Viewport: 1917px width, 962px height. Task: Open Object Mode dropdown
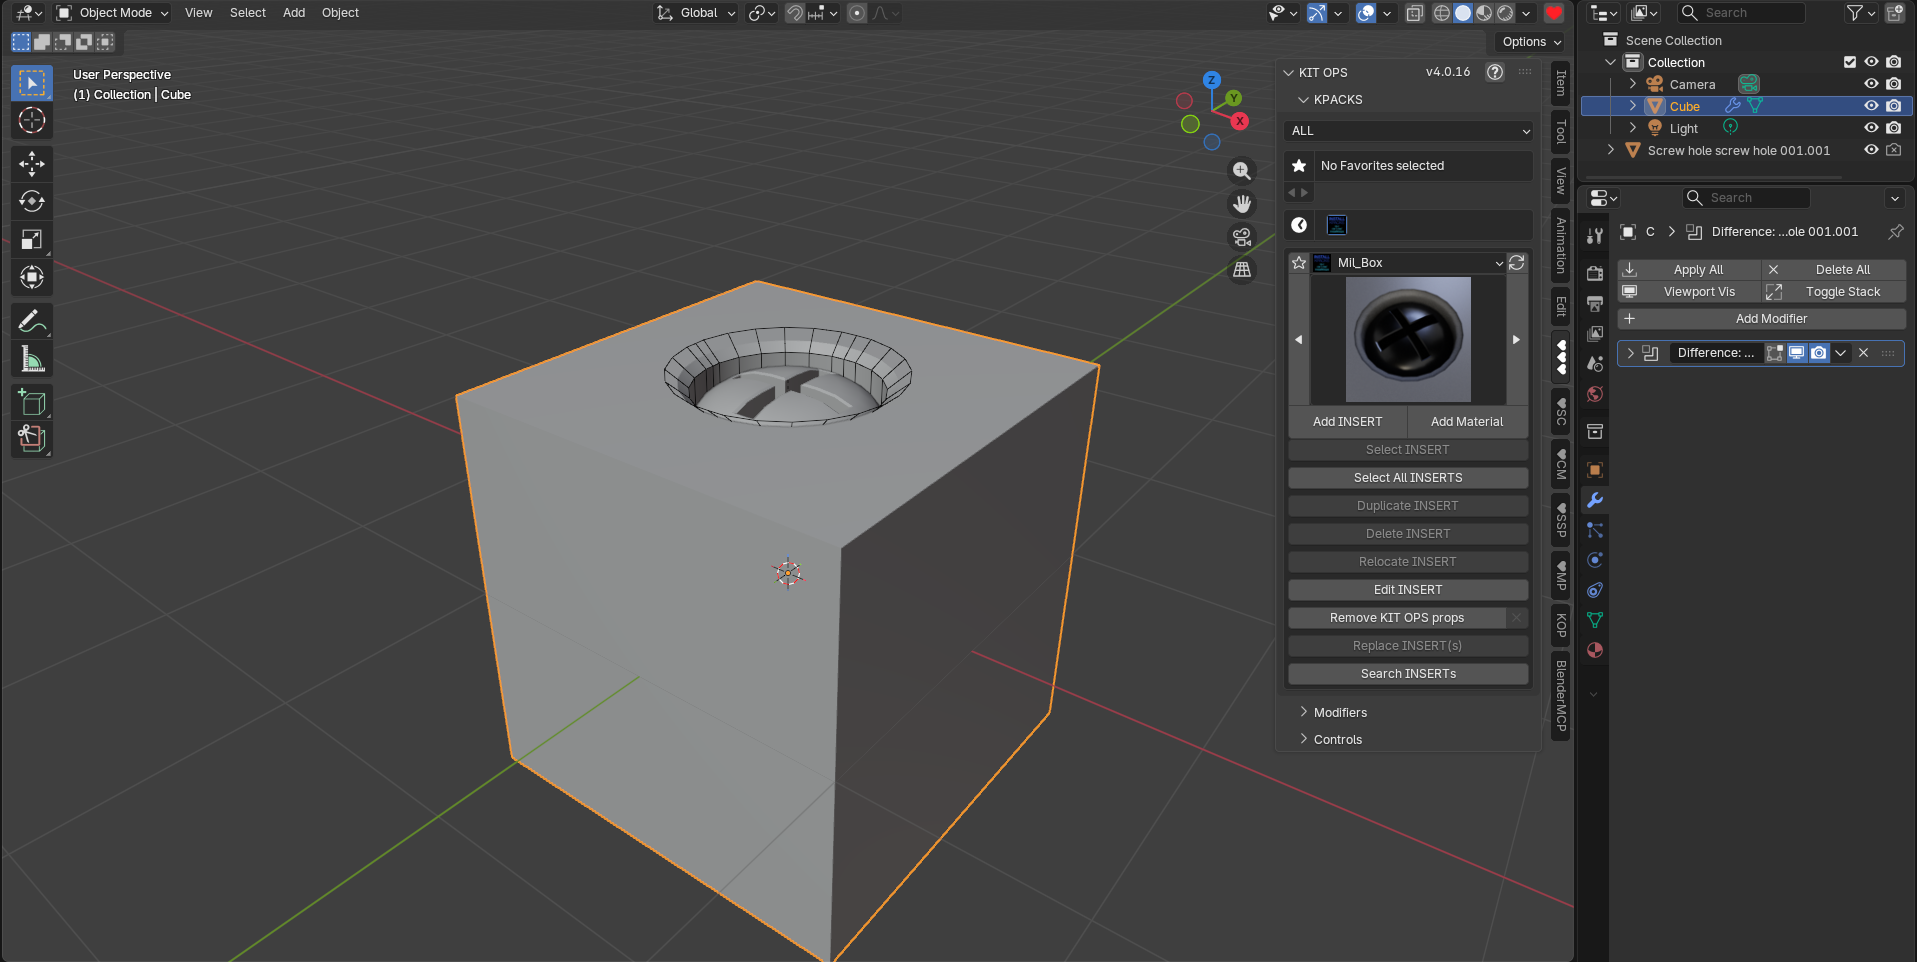[x=112, y=13]
